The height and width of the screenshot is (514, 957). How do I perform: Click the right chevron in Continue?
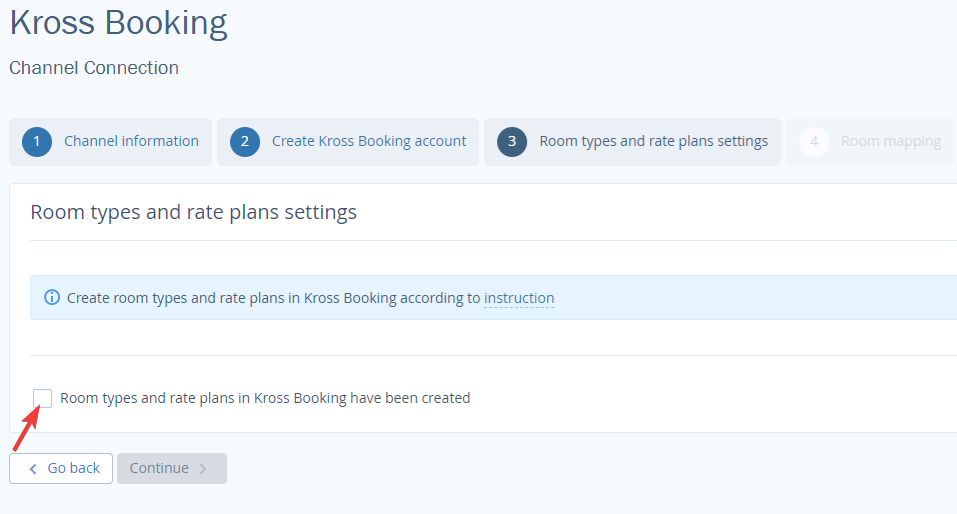tap(203, 469)
